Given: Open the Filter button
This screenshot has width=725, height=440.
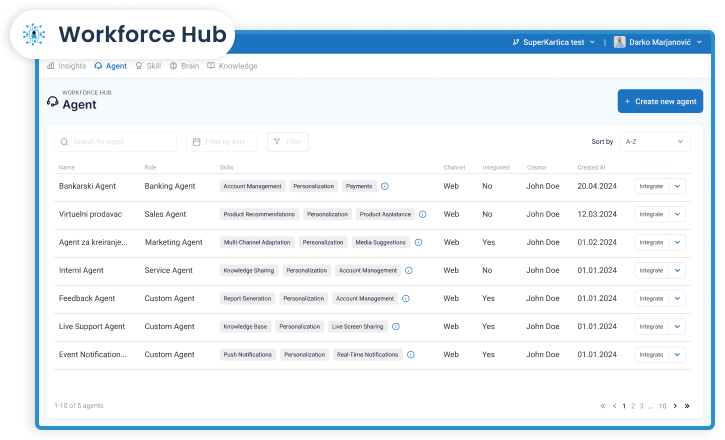Looking at the screenshot, I should pyautogui.click(x=288, y=142).
